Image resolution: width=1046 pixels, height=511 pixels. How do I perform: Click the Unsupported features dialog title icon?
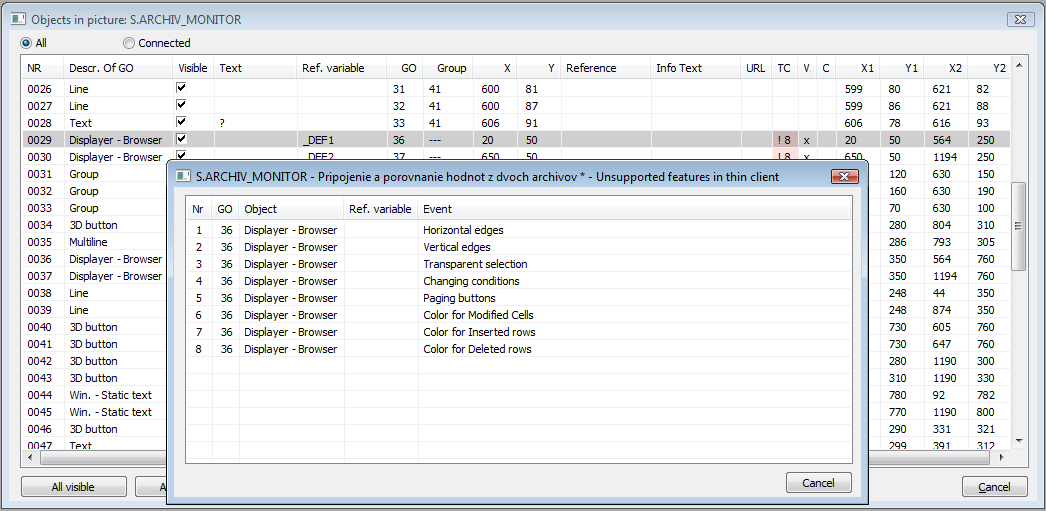[183, 176]
